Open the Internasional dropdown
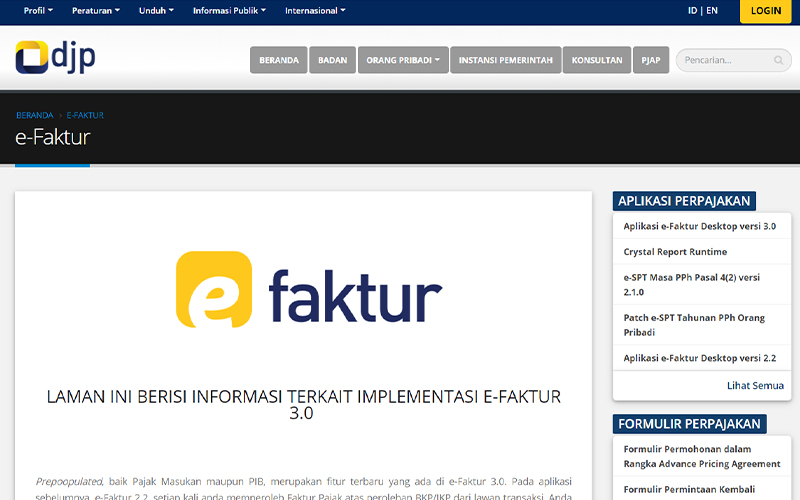The image size is (800, 500). [315, 11]
